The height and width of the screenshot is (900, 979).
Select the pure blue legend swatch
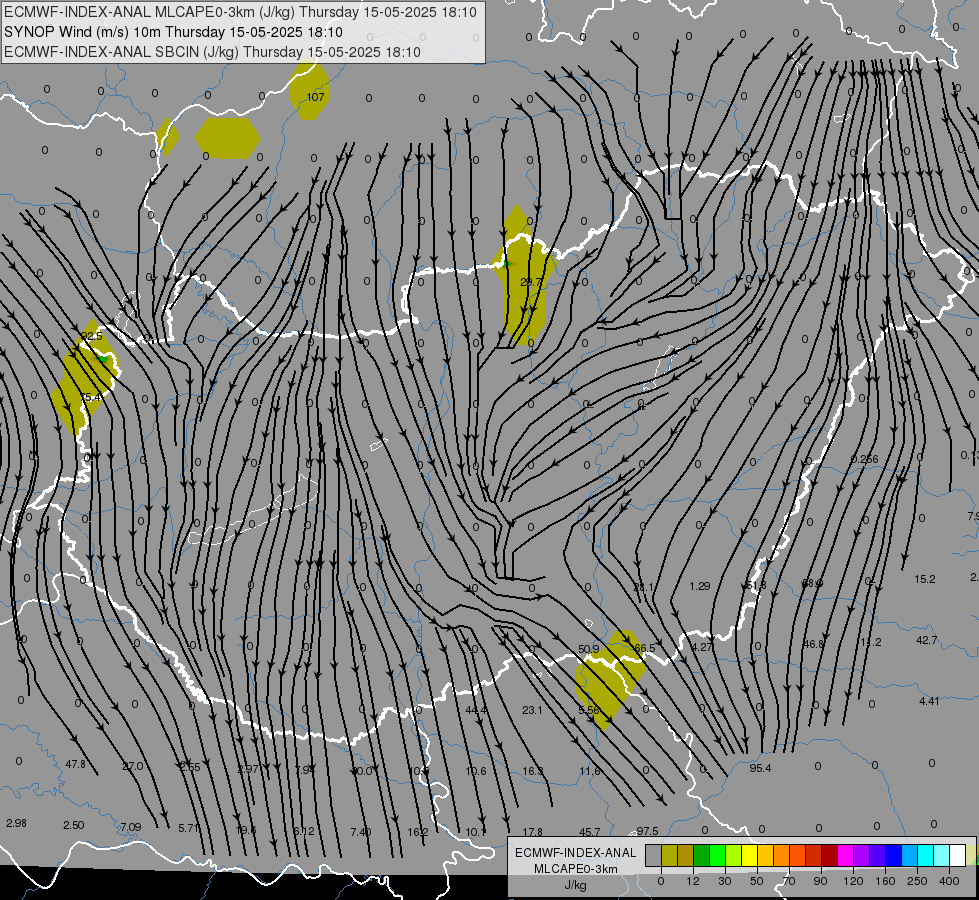893,856
